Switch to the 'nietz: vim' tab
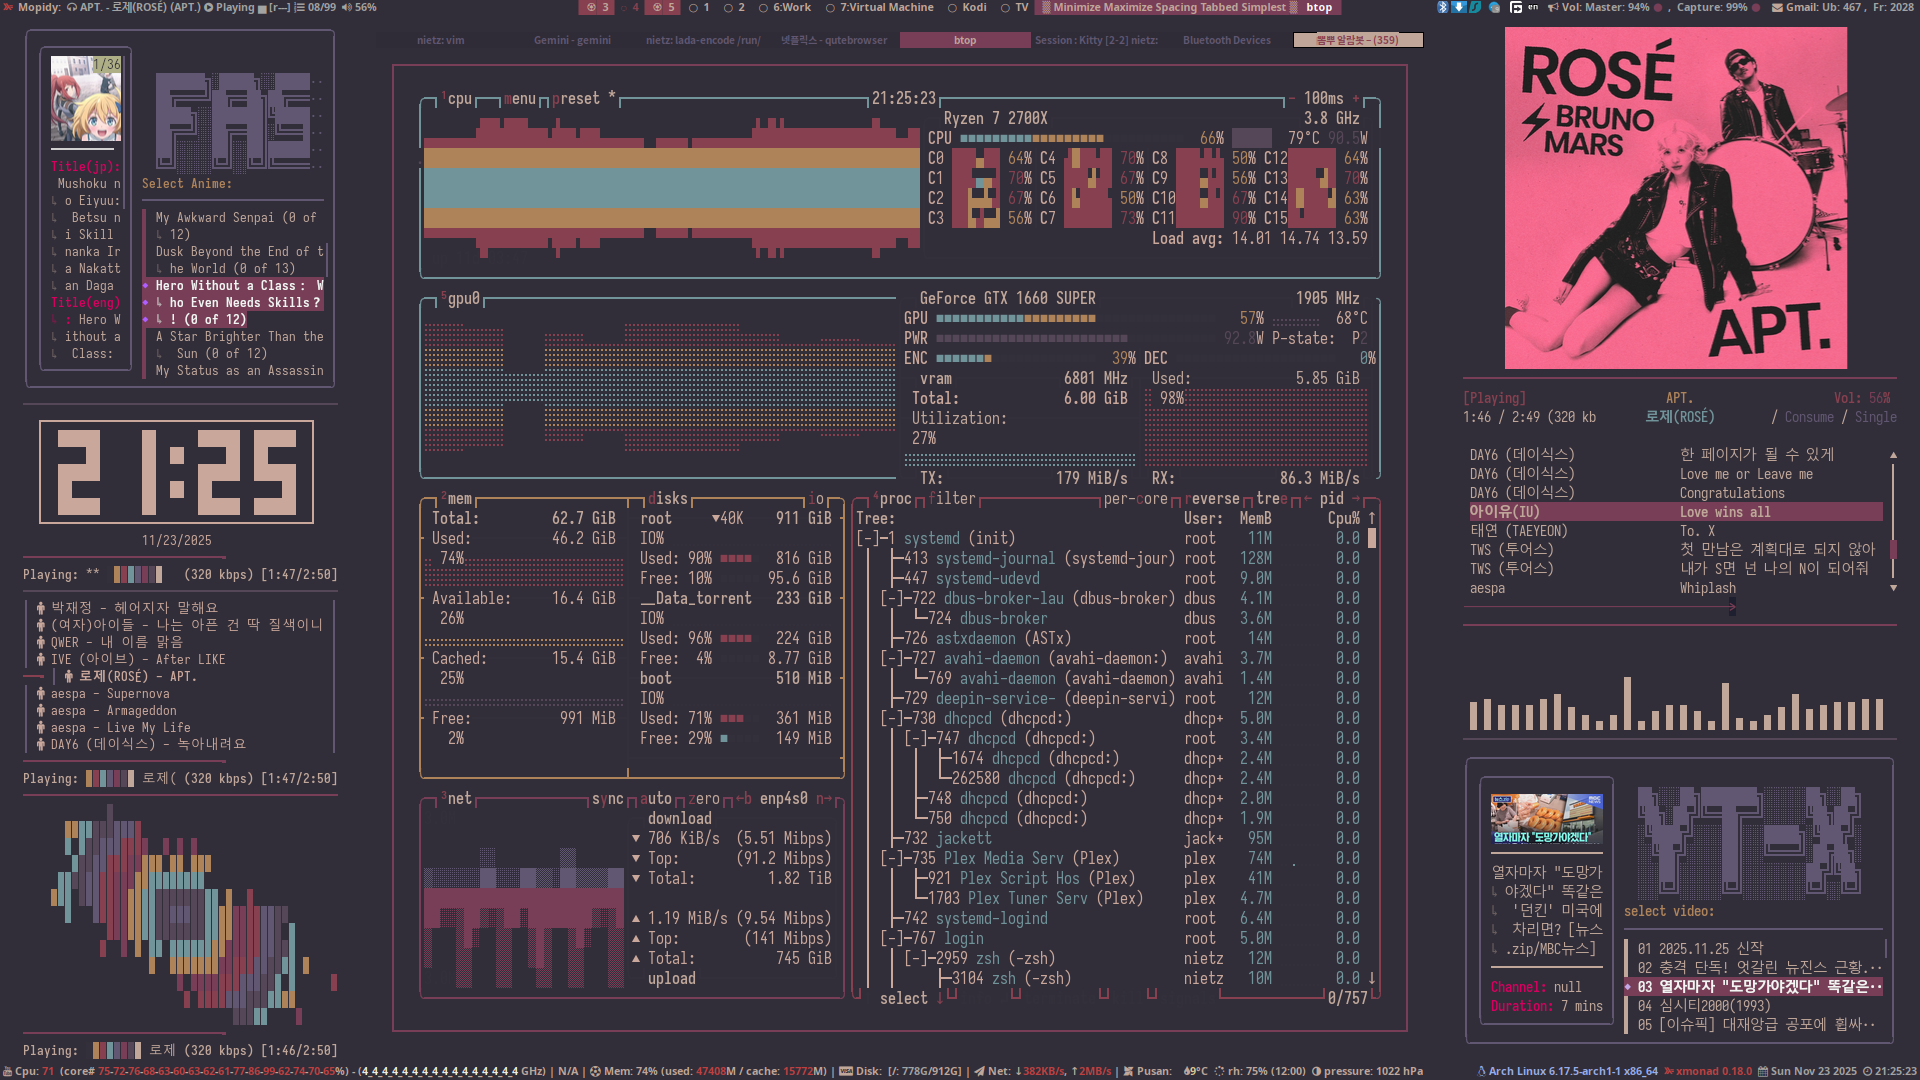This screenshot has width=1920, height=1080. (441, 40)
